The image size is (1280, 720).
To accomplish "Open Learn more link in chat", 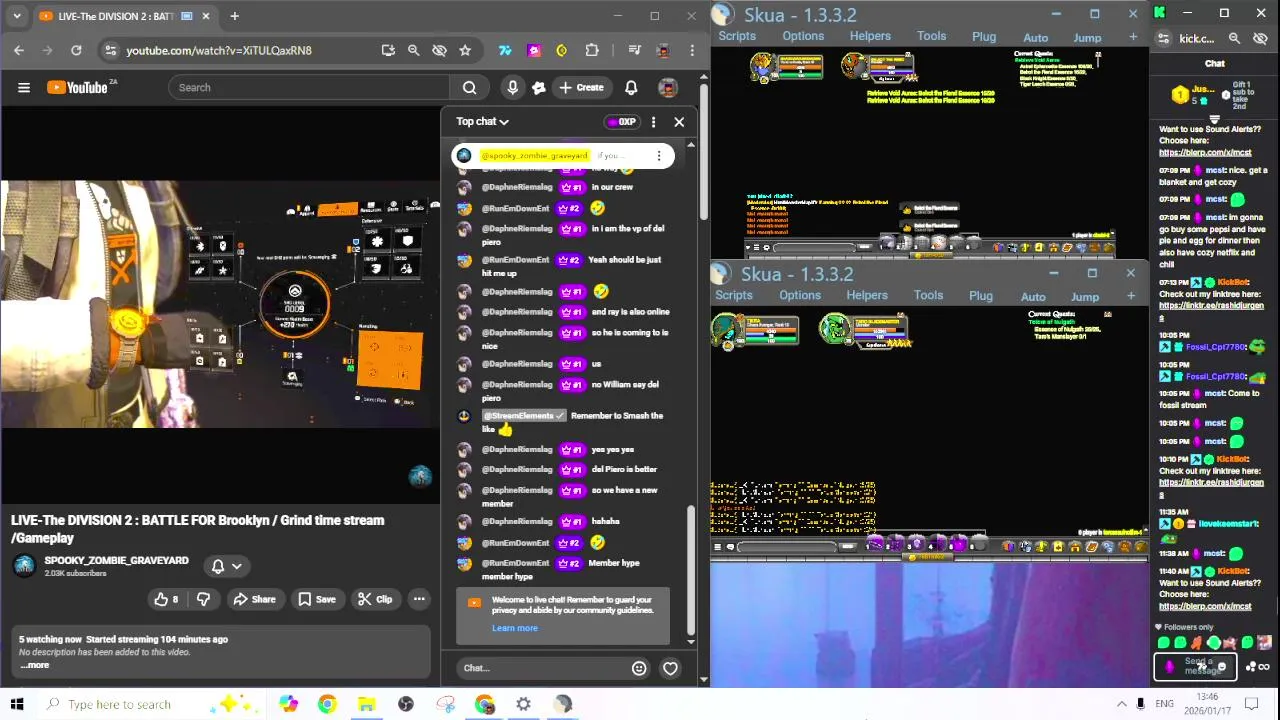I will click(514, 628).
